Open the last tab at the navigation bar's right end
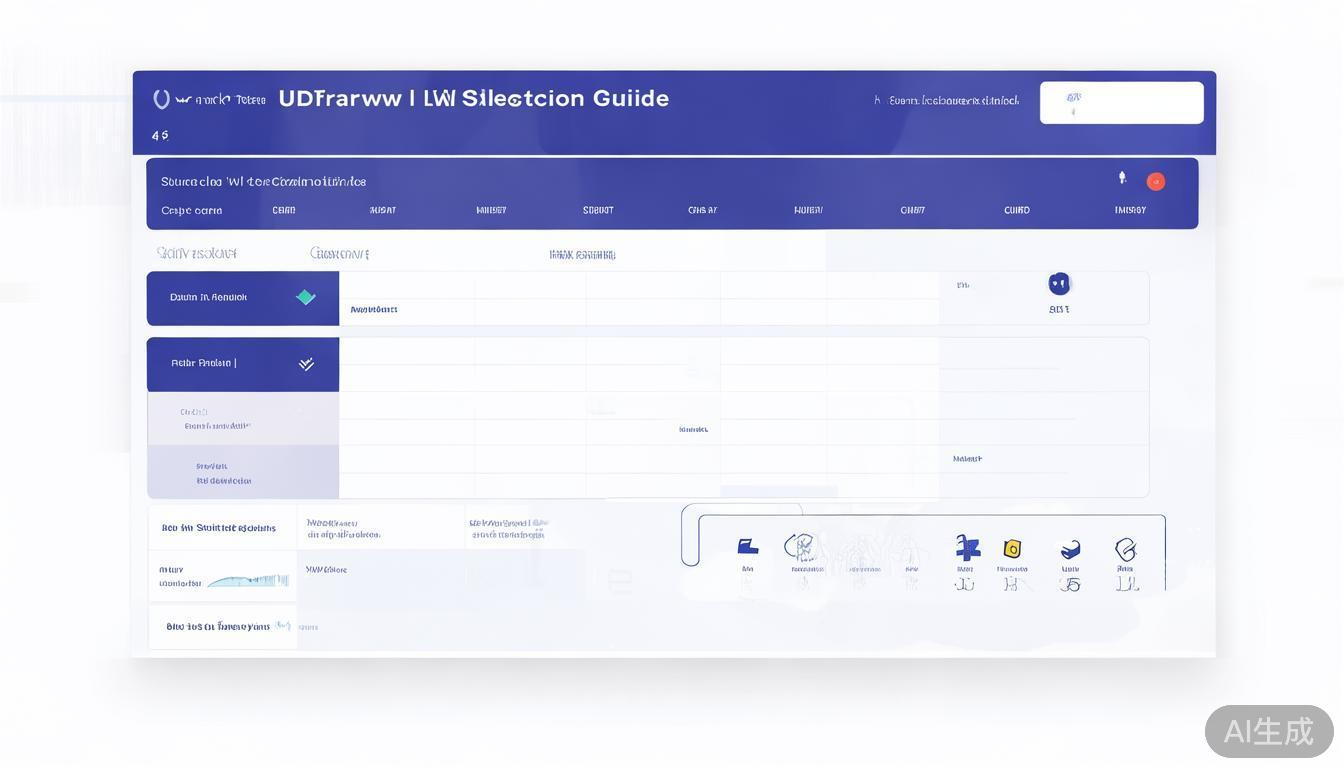Image resolution: width=1344 pixels, height=768 pixels. (x=1130, y=211)
